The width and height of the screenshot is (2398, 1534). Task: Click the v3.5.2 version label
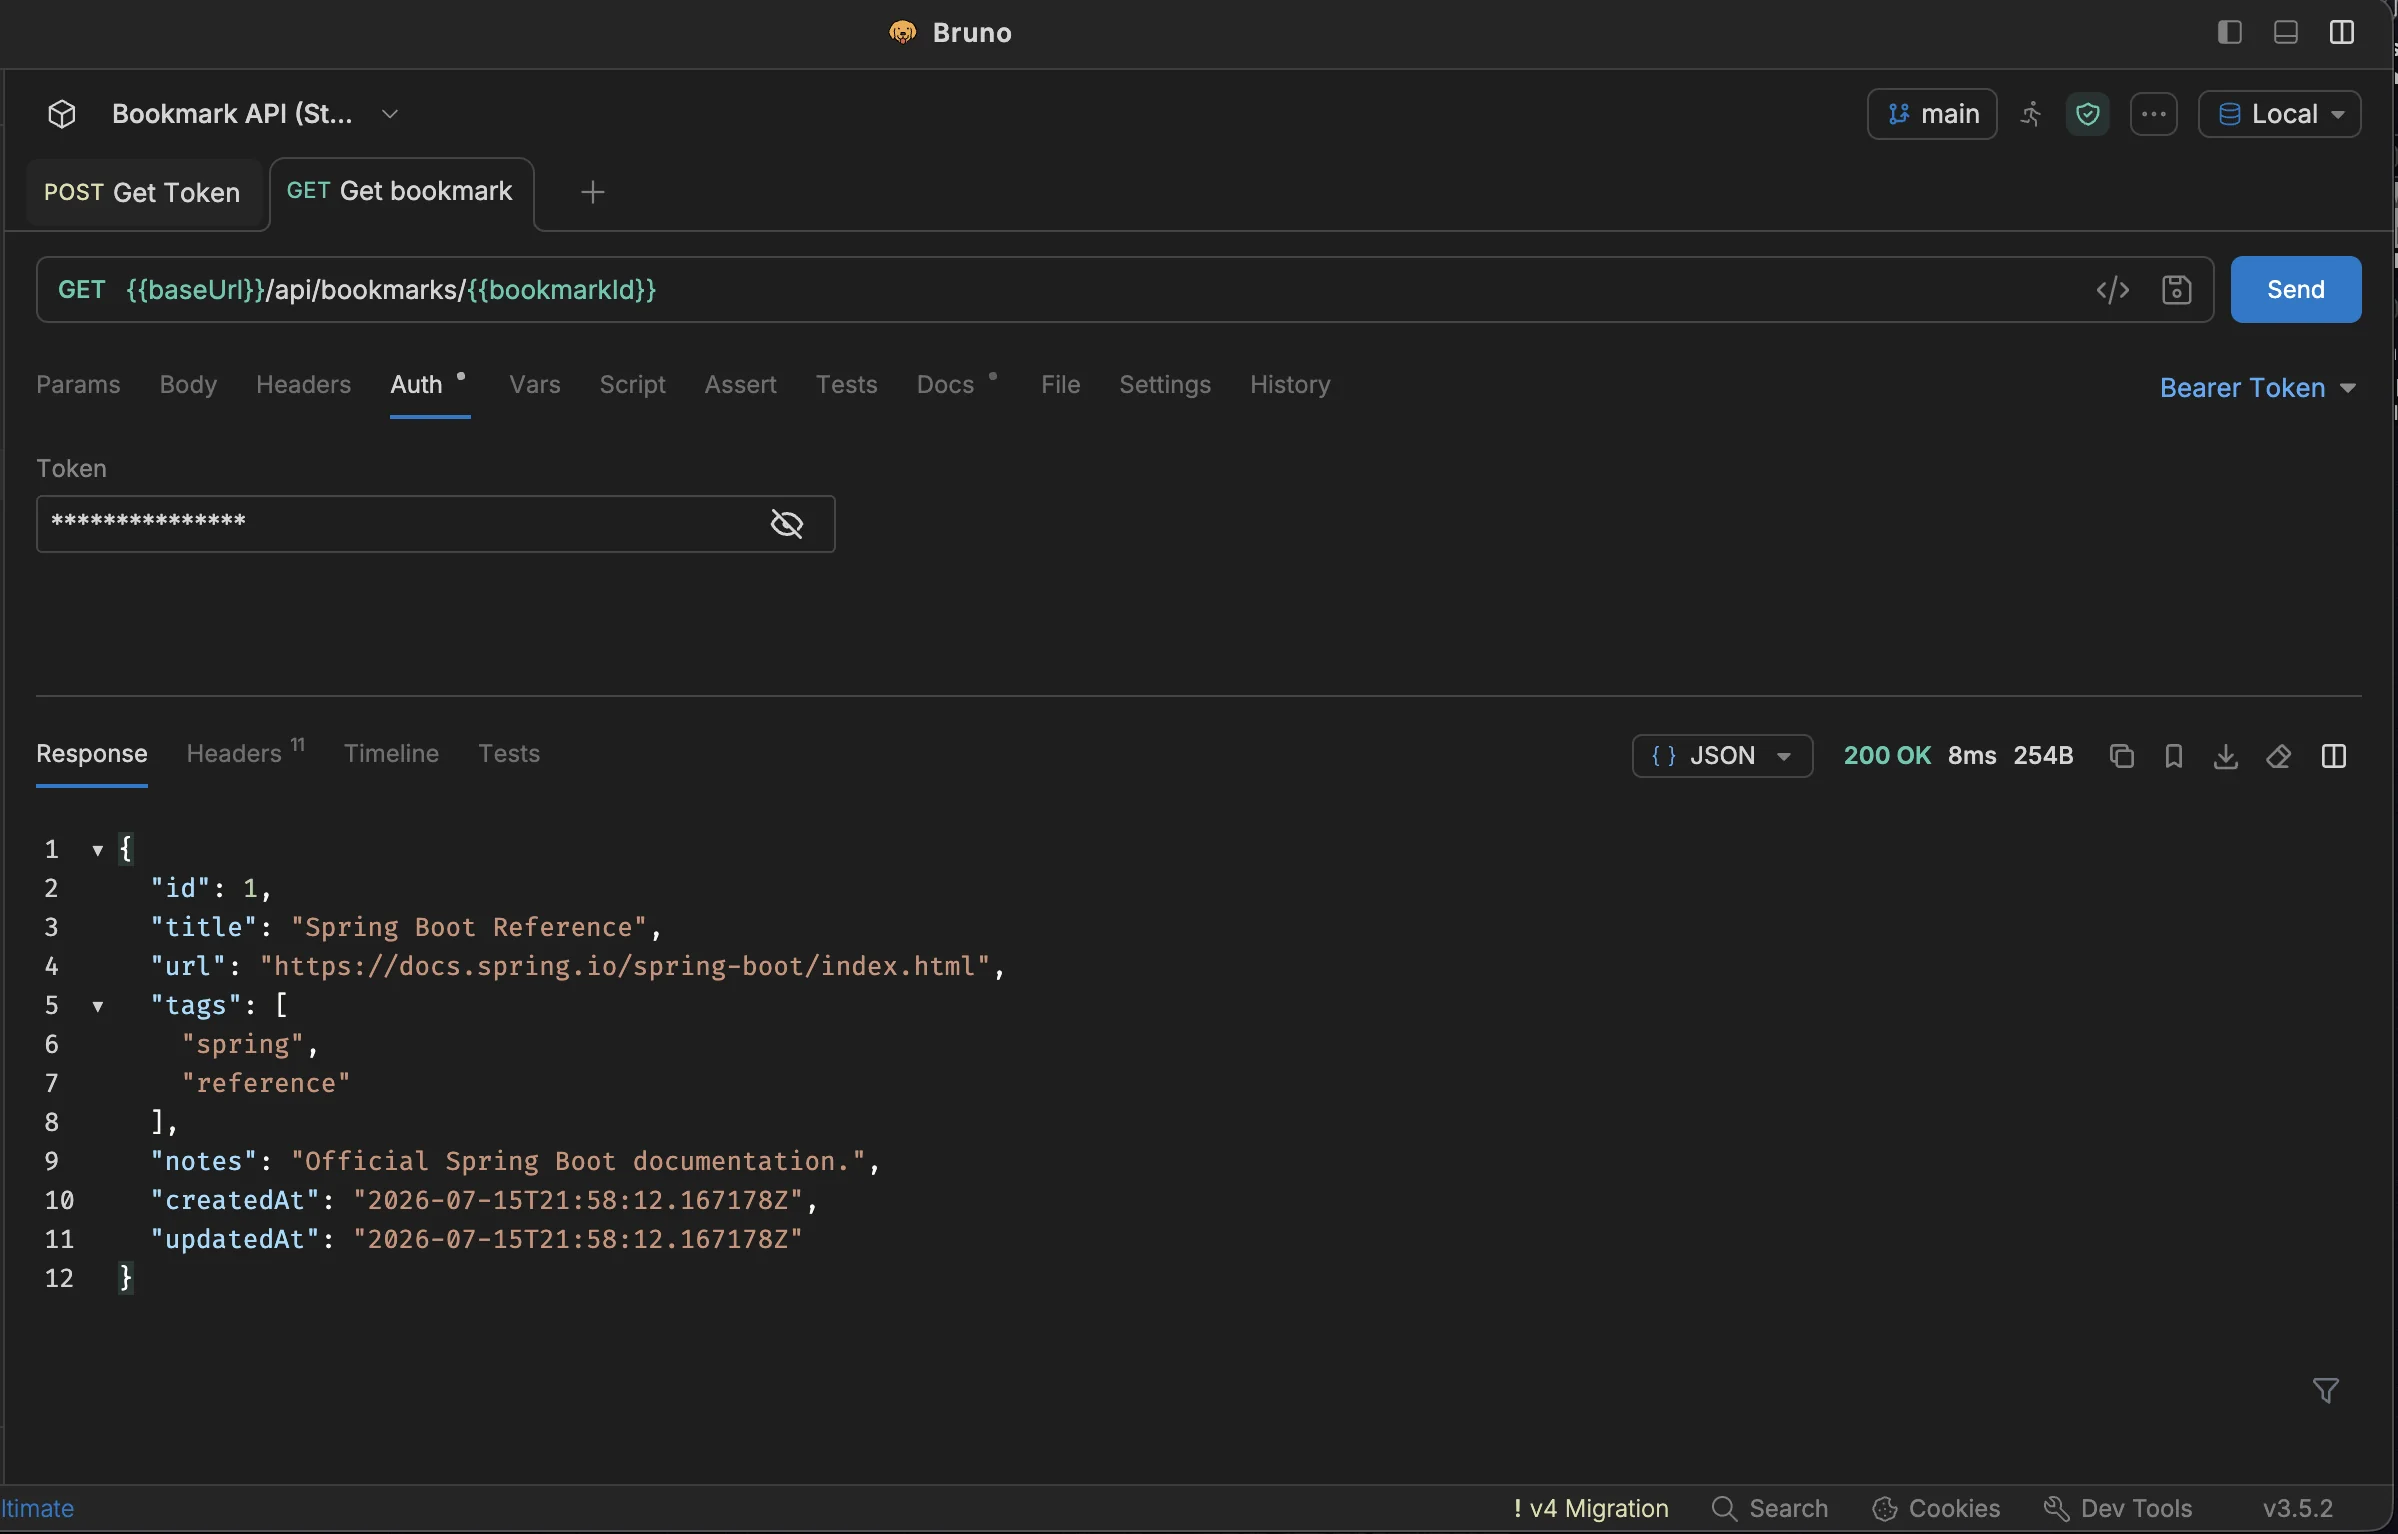tap(2297, 1509)
